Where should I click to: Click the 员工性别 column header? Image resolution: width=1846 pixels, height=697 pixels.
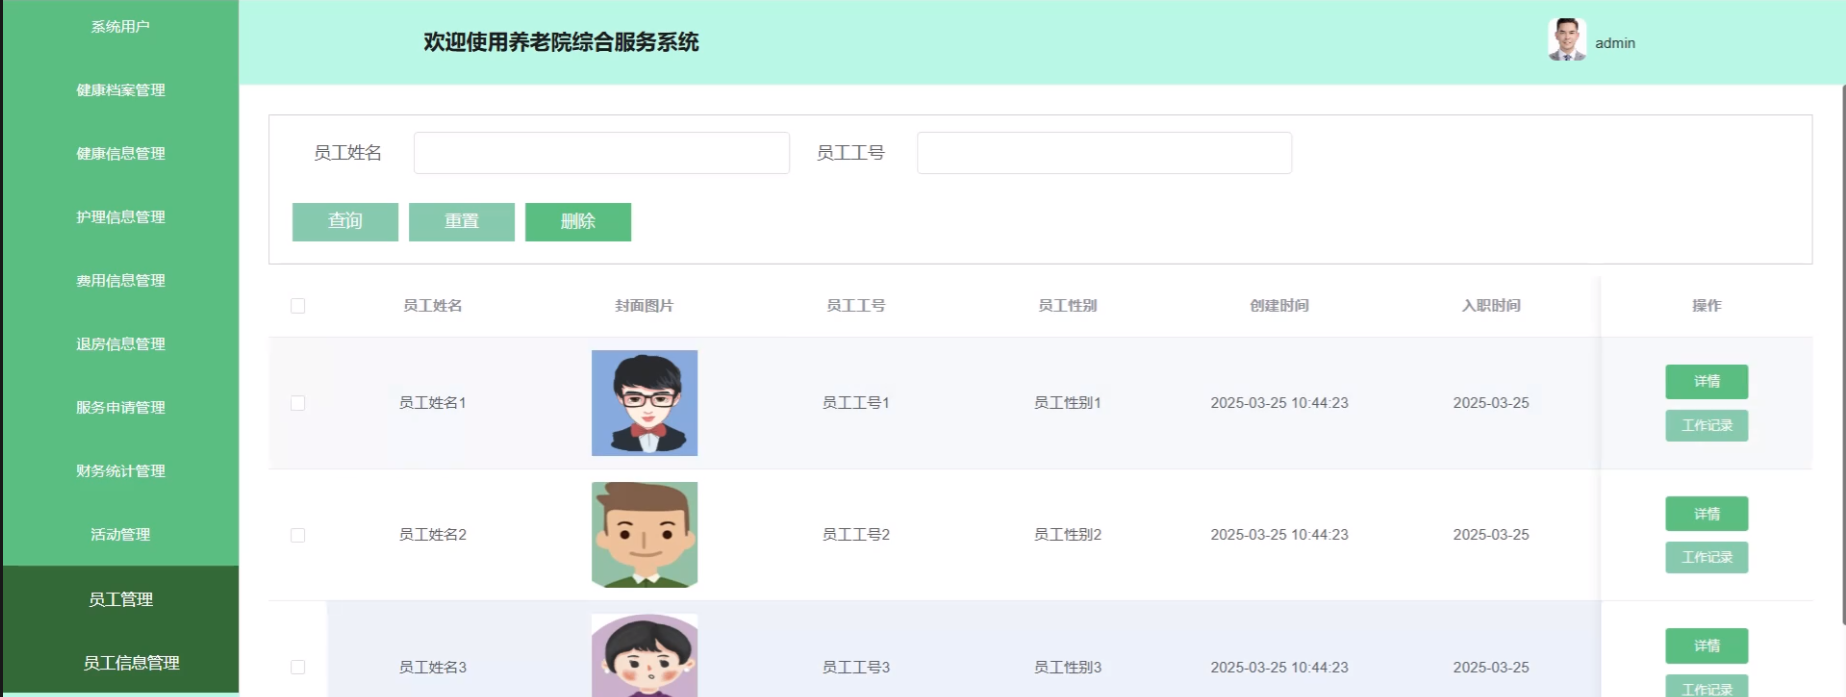click(1068, 306)
